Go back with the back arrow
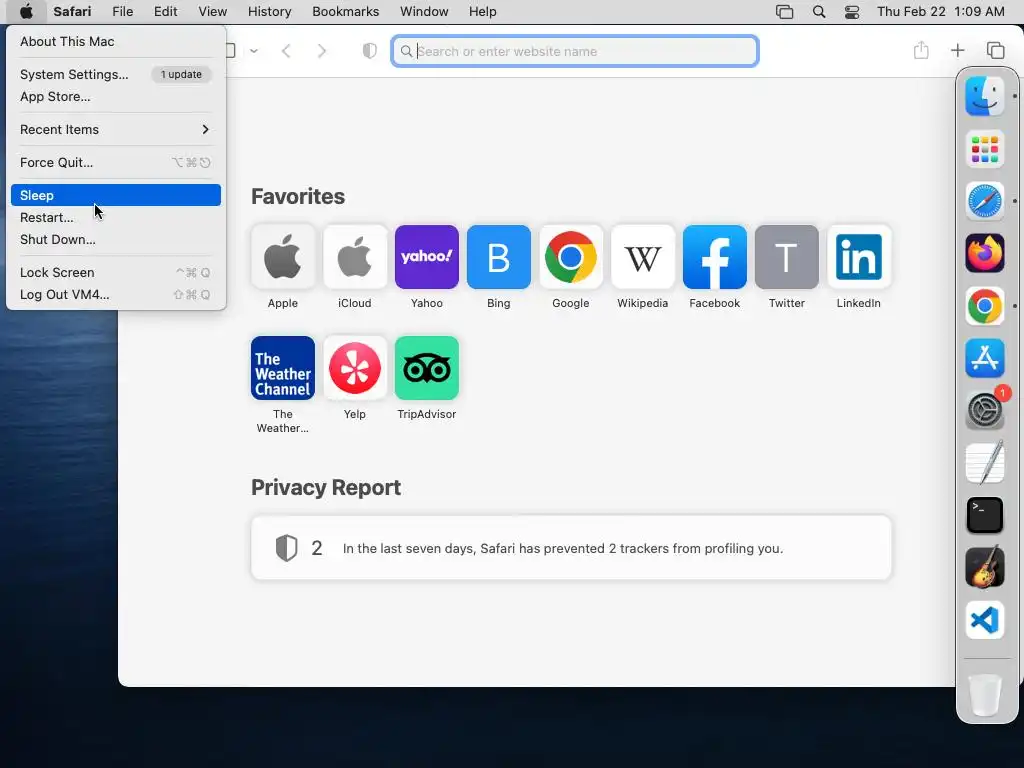The width and height of the screenshot is (1024, 768). click(x=286, y=51)
